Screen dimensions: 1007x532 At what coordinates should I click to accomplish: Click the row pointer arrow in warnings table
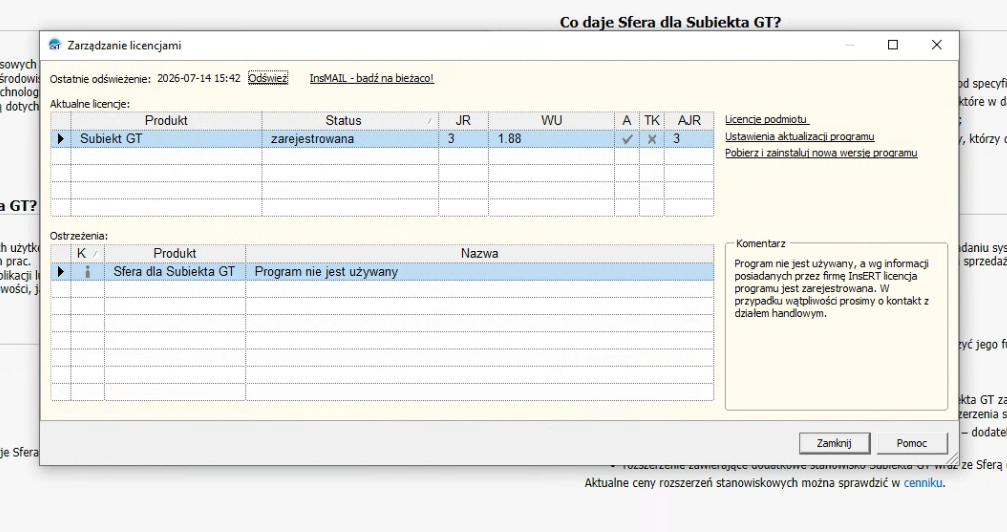pyautogui.click(x=60, y=272)
